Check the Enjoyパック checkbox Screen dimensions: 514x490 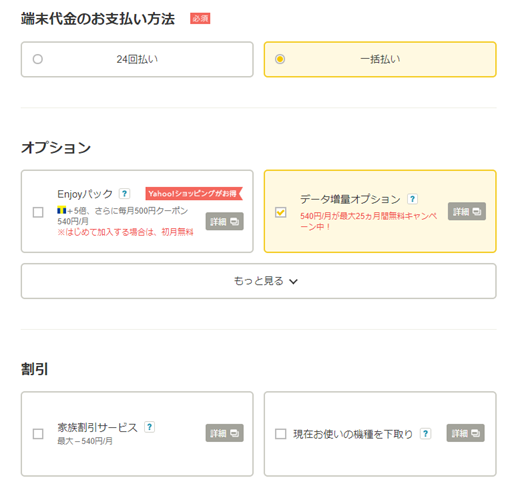[38, 212]
